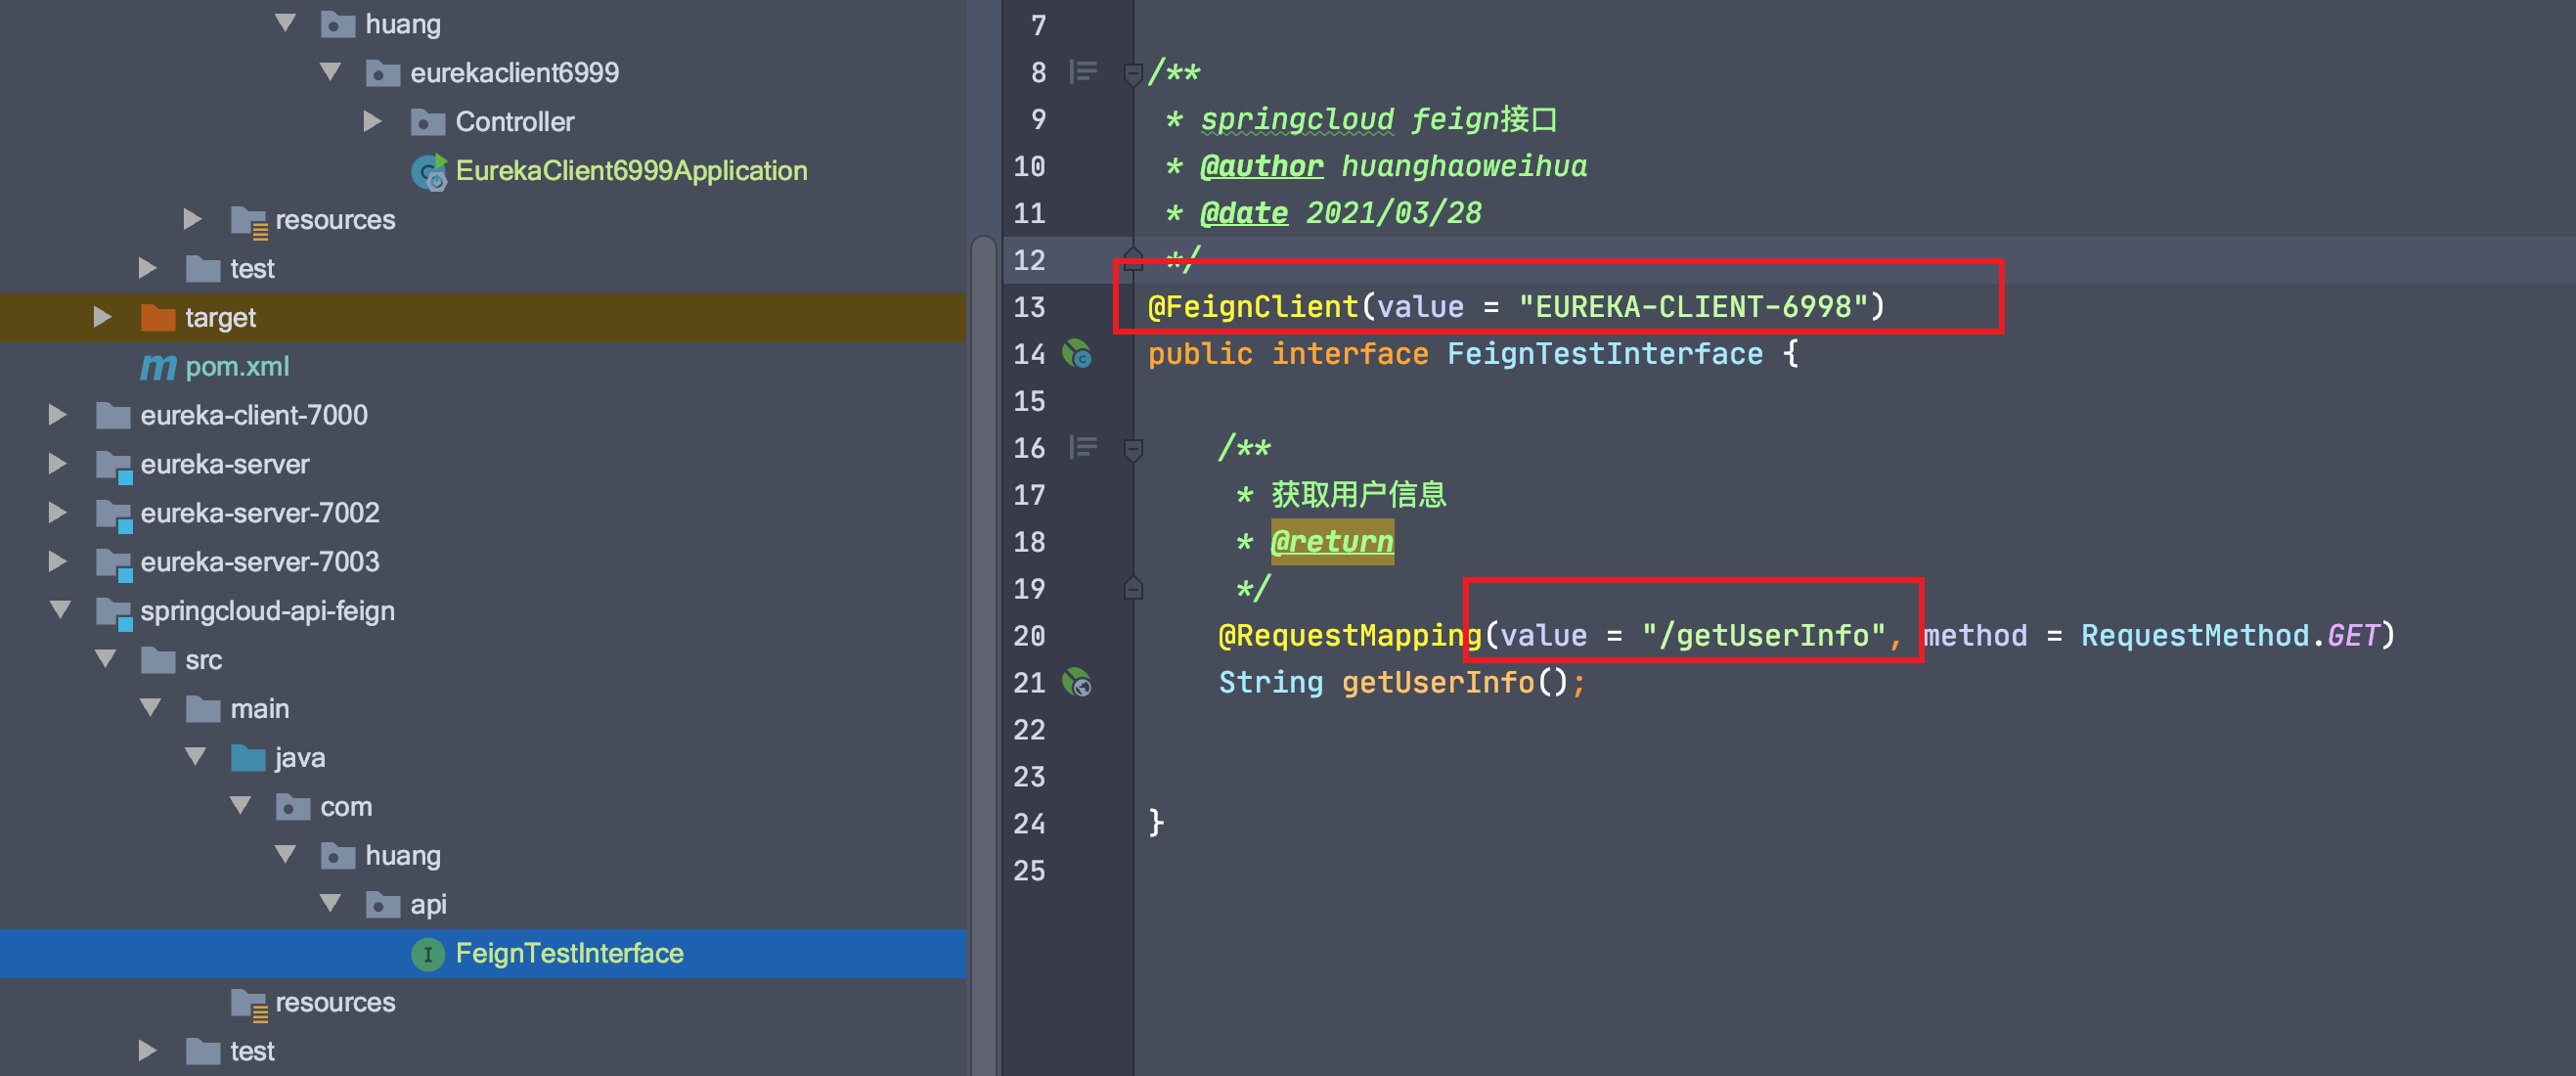Open EurekaClient6999Application class file

(x=631, y=171)
